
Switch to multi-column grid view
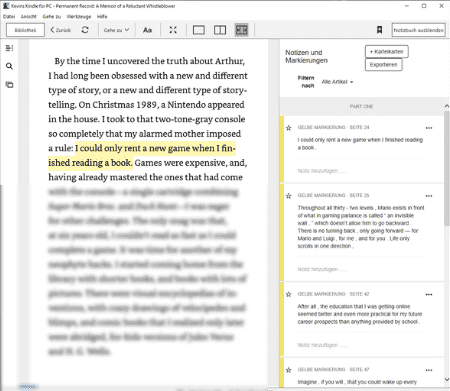(x=242, y=30)
